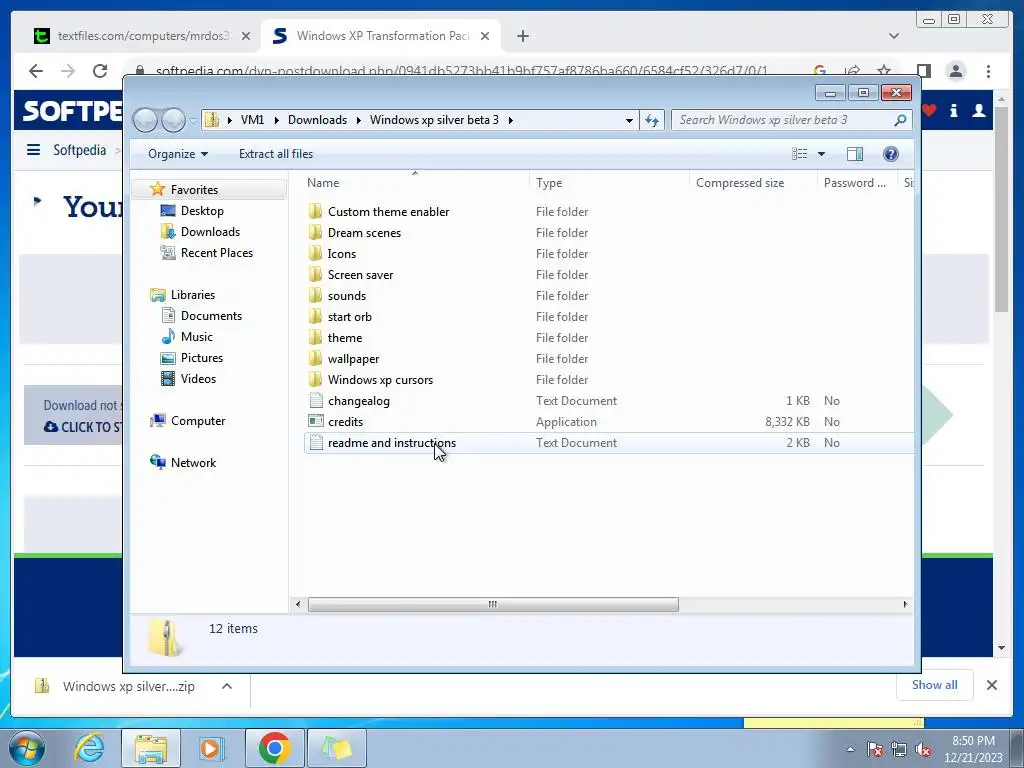Screen dimensions: 1024x768
Task: Select the Screen saver folder
Action: [x=360, y=274]
